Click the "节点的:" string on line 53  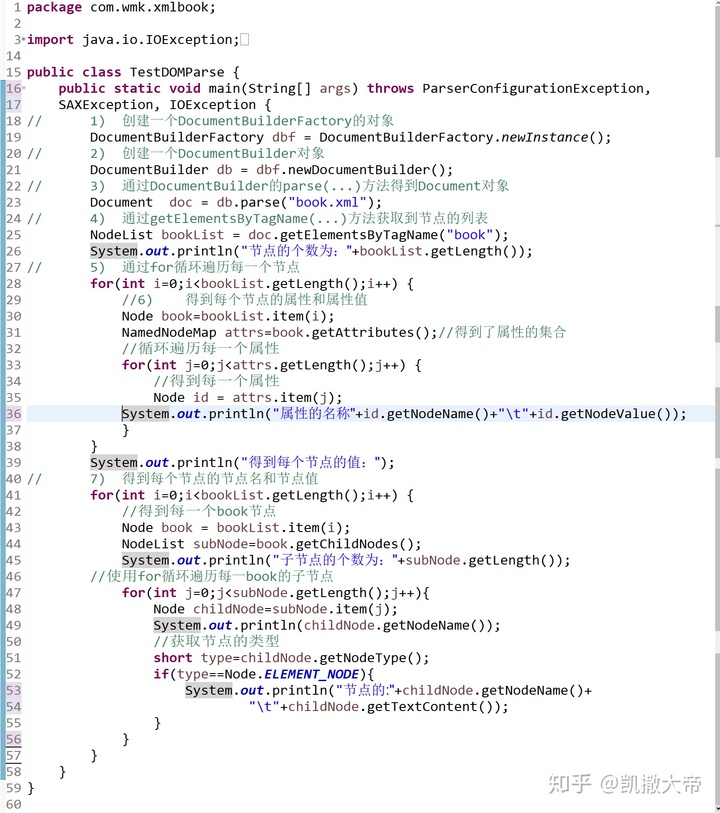click(x=365, y=691)
